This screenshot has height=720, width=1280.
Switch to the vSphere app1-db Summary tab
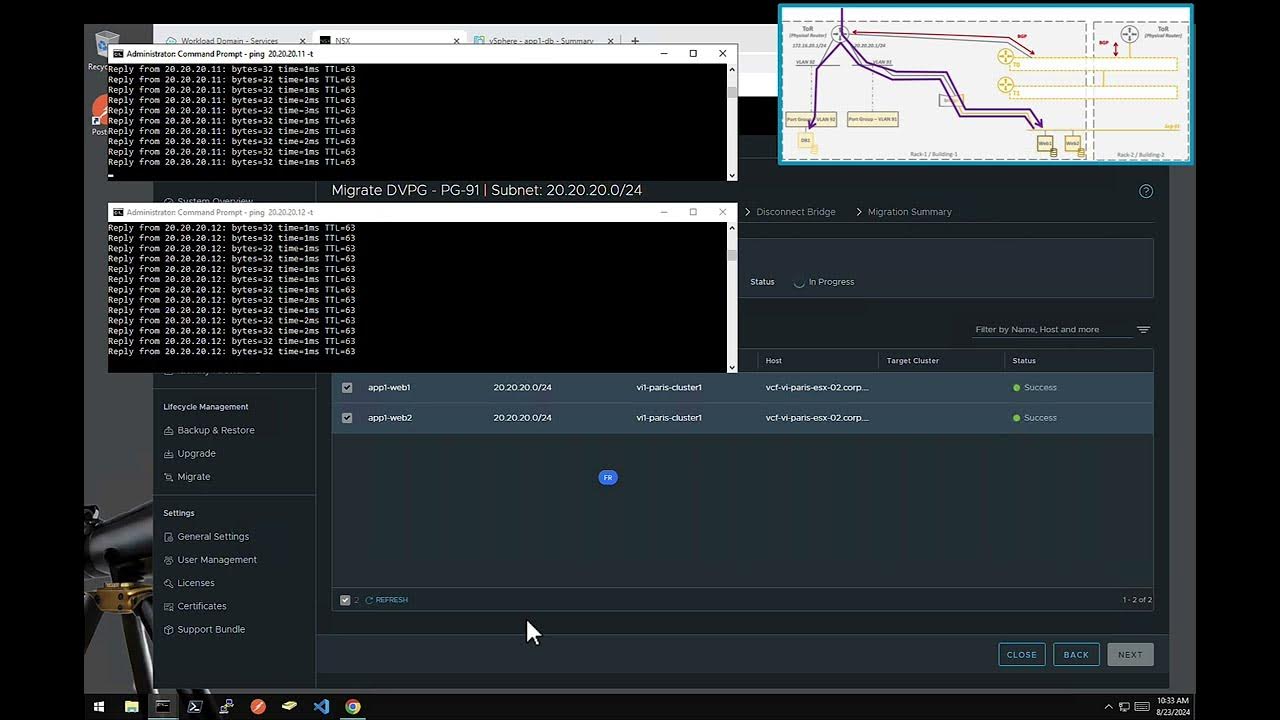coord(540,41)
